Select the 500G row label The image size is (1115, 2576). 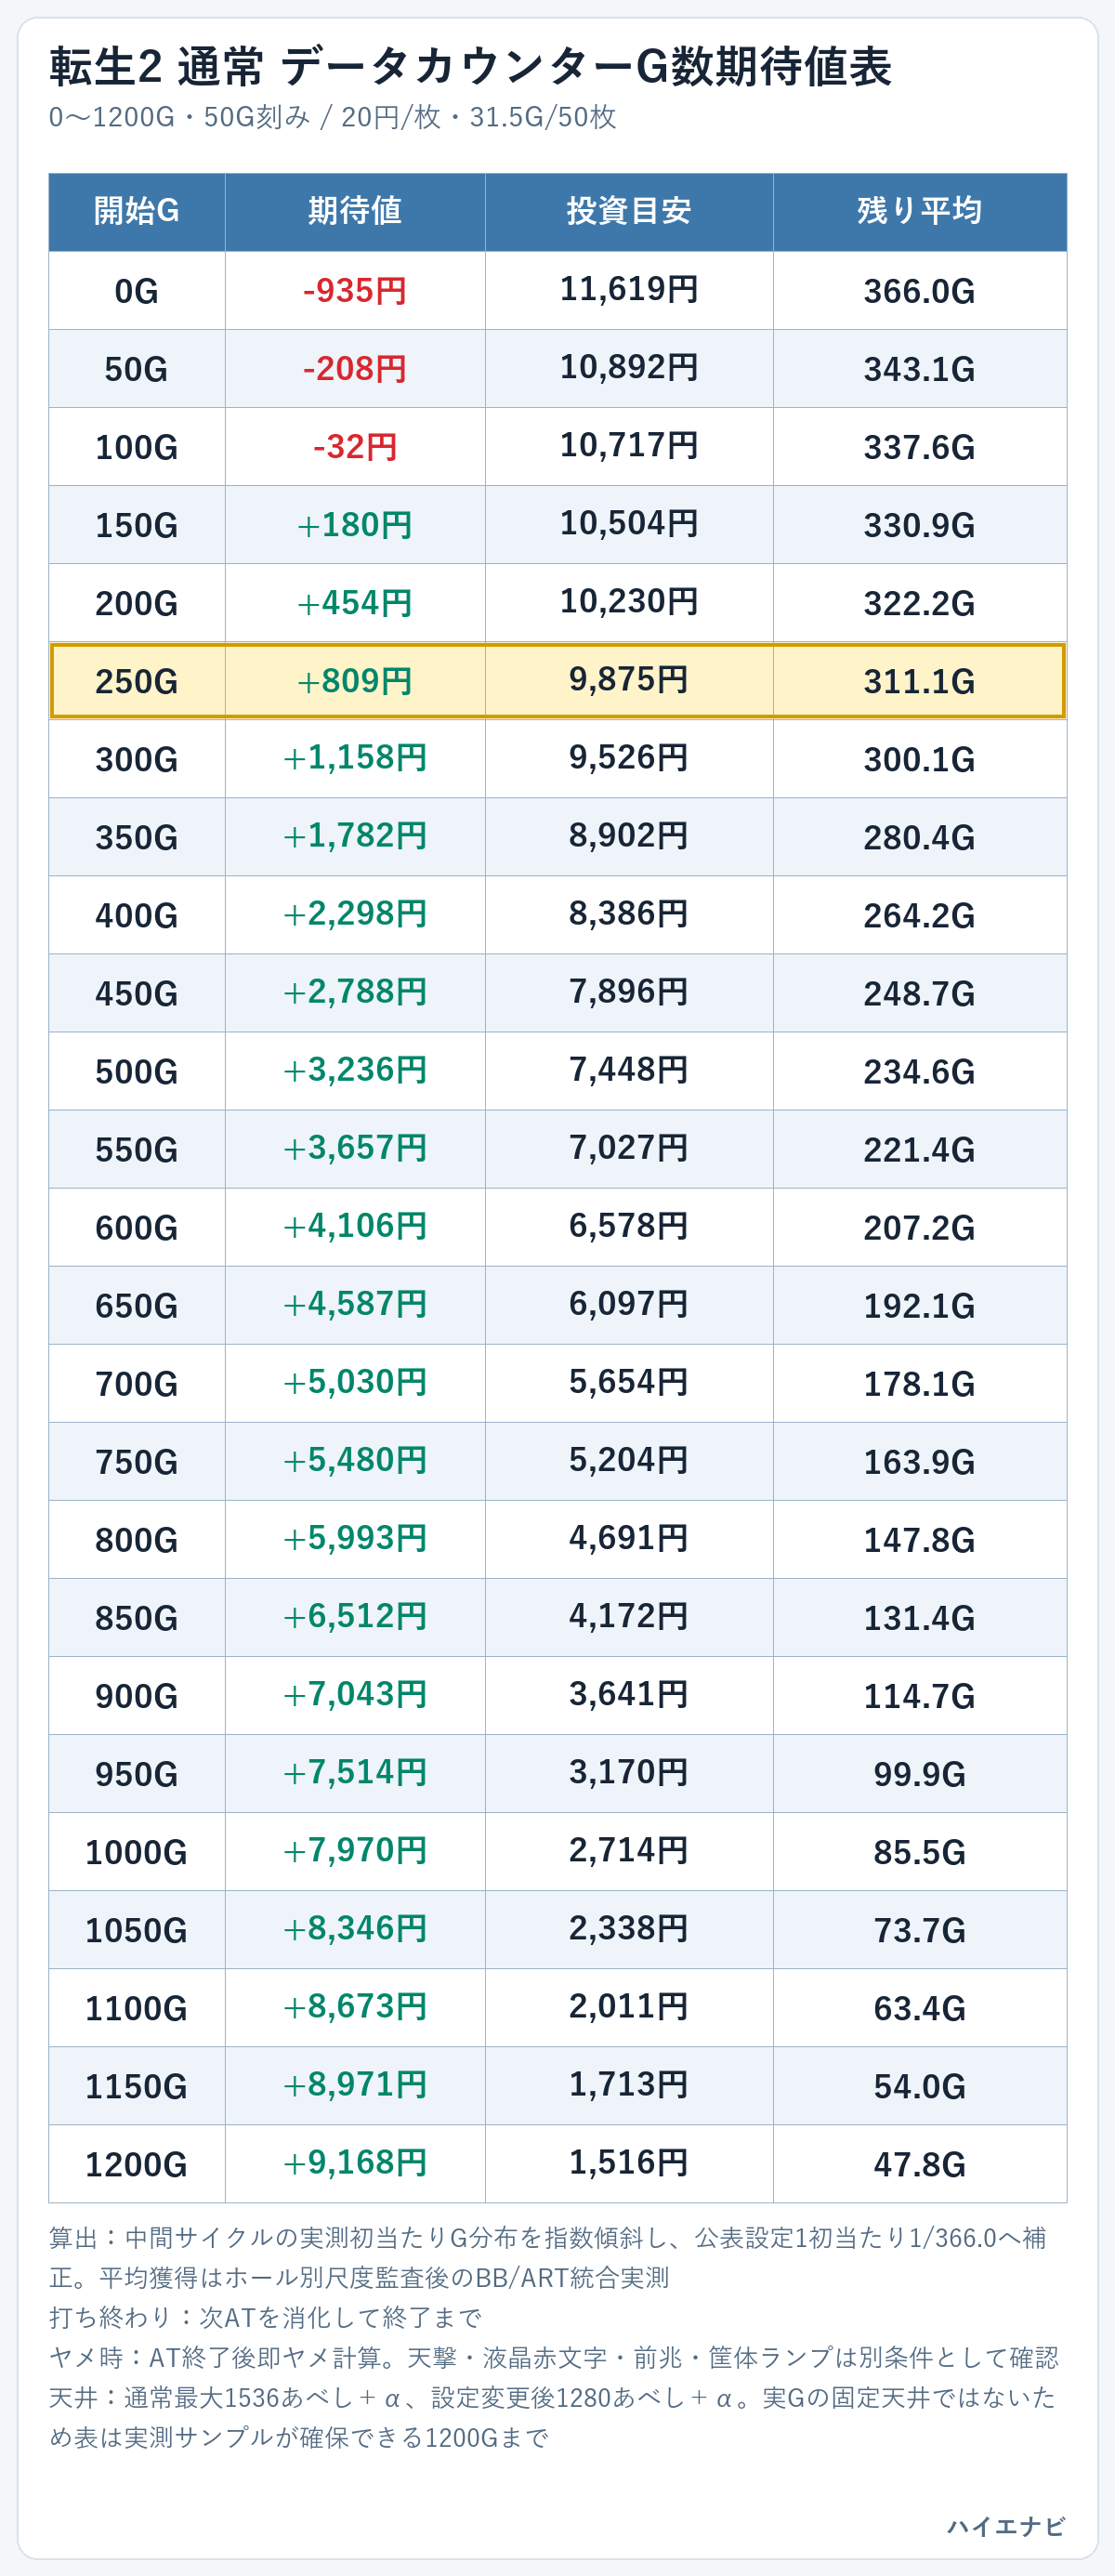click(x=137, y=1071)
